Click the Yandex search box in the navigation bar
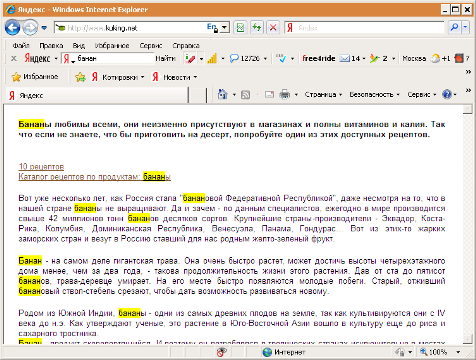Image resolution: width=476 pixels, height=360 pixels. (x=365, y=28)
